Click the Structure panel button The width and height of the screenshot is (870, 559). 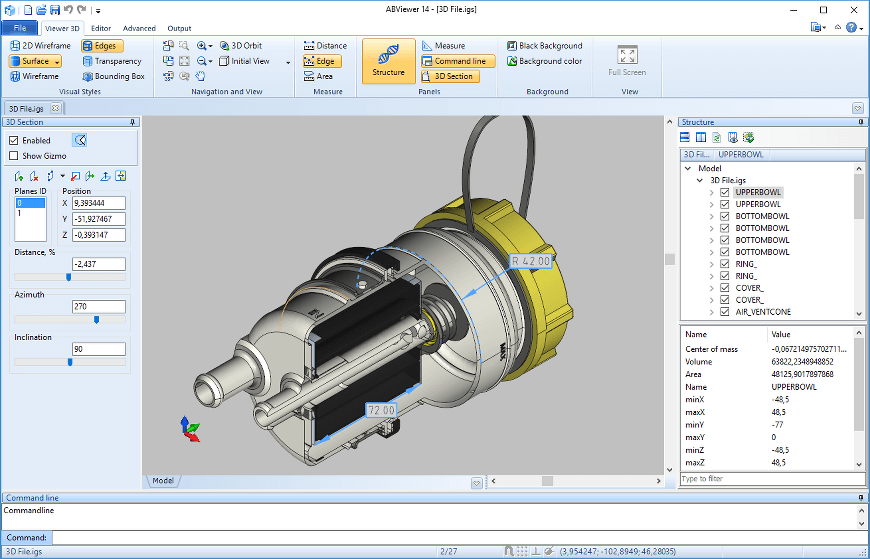[388, 60]
